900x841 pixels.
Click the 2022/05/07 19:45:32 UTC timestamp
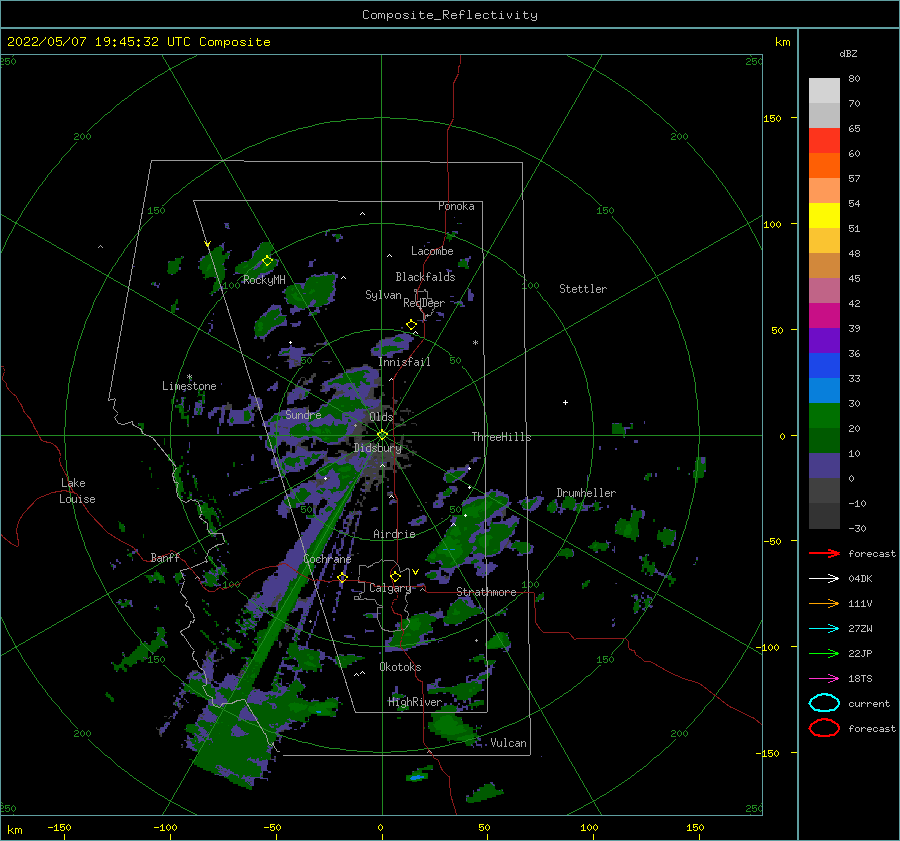click(138, 42)
